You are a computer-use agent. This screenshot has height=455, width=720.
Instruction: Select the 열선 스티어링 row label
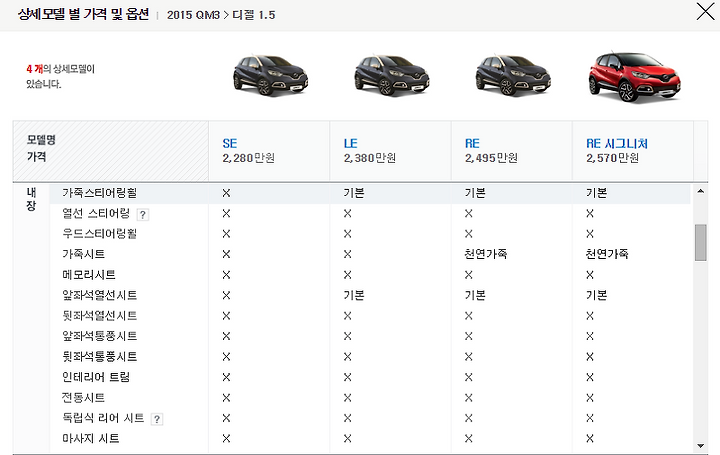point(96,213)
